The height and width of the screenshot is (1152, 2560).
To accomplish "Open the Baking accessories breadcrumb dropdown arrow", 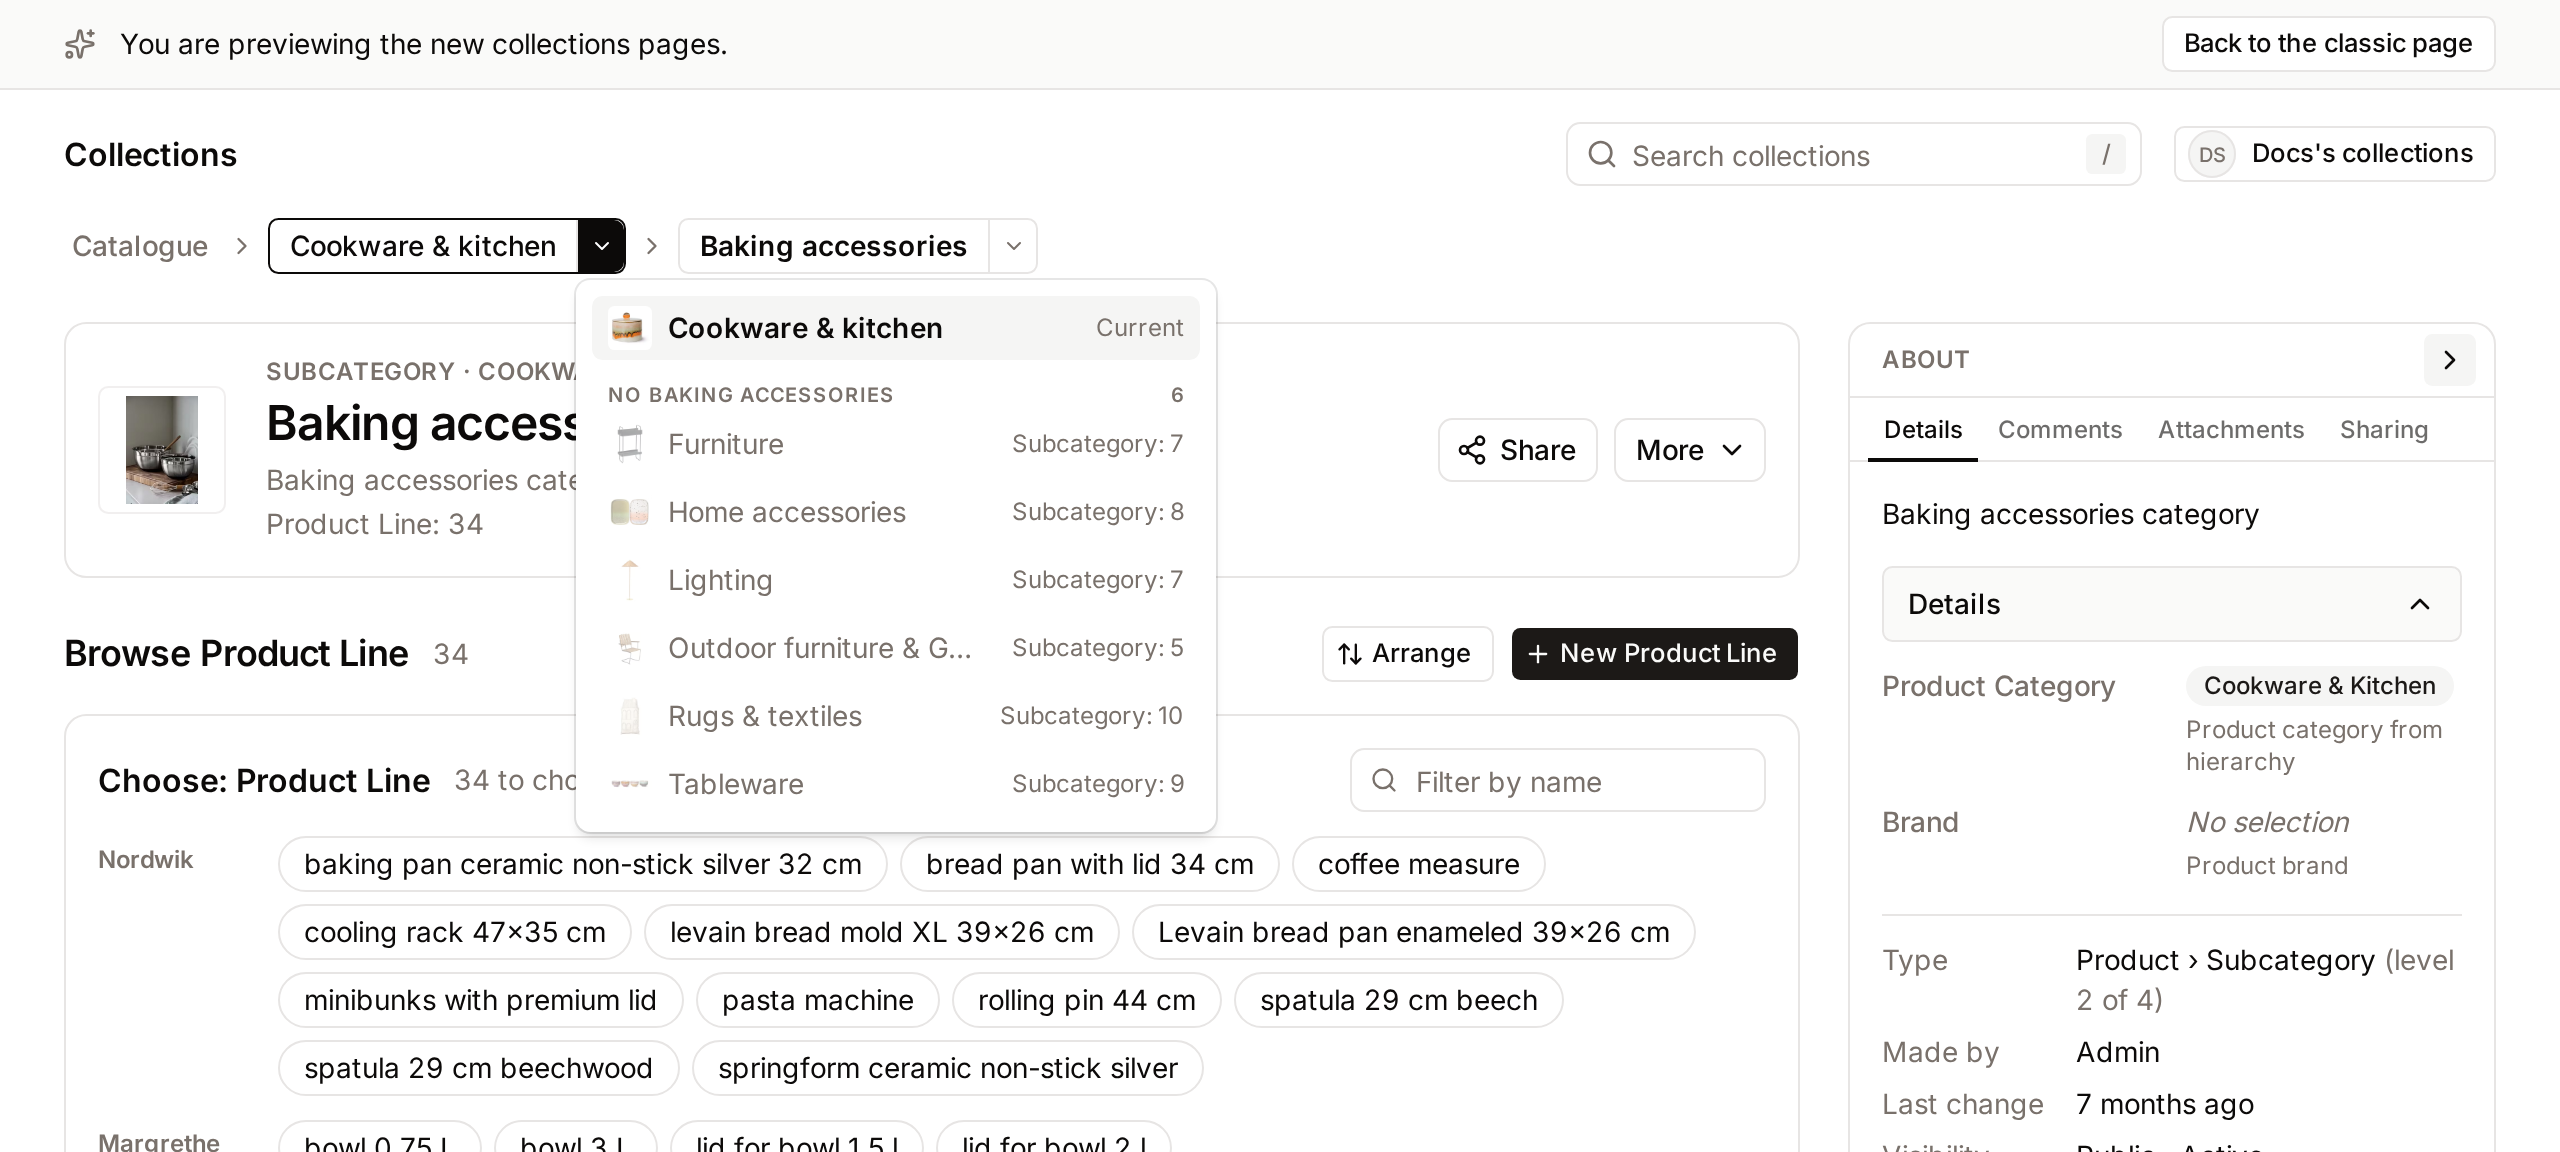I will pyautogui.click(x=1013, y=246).
